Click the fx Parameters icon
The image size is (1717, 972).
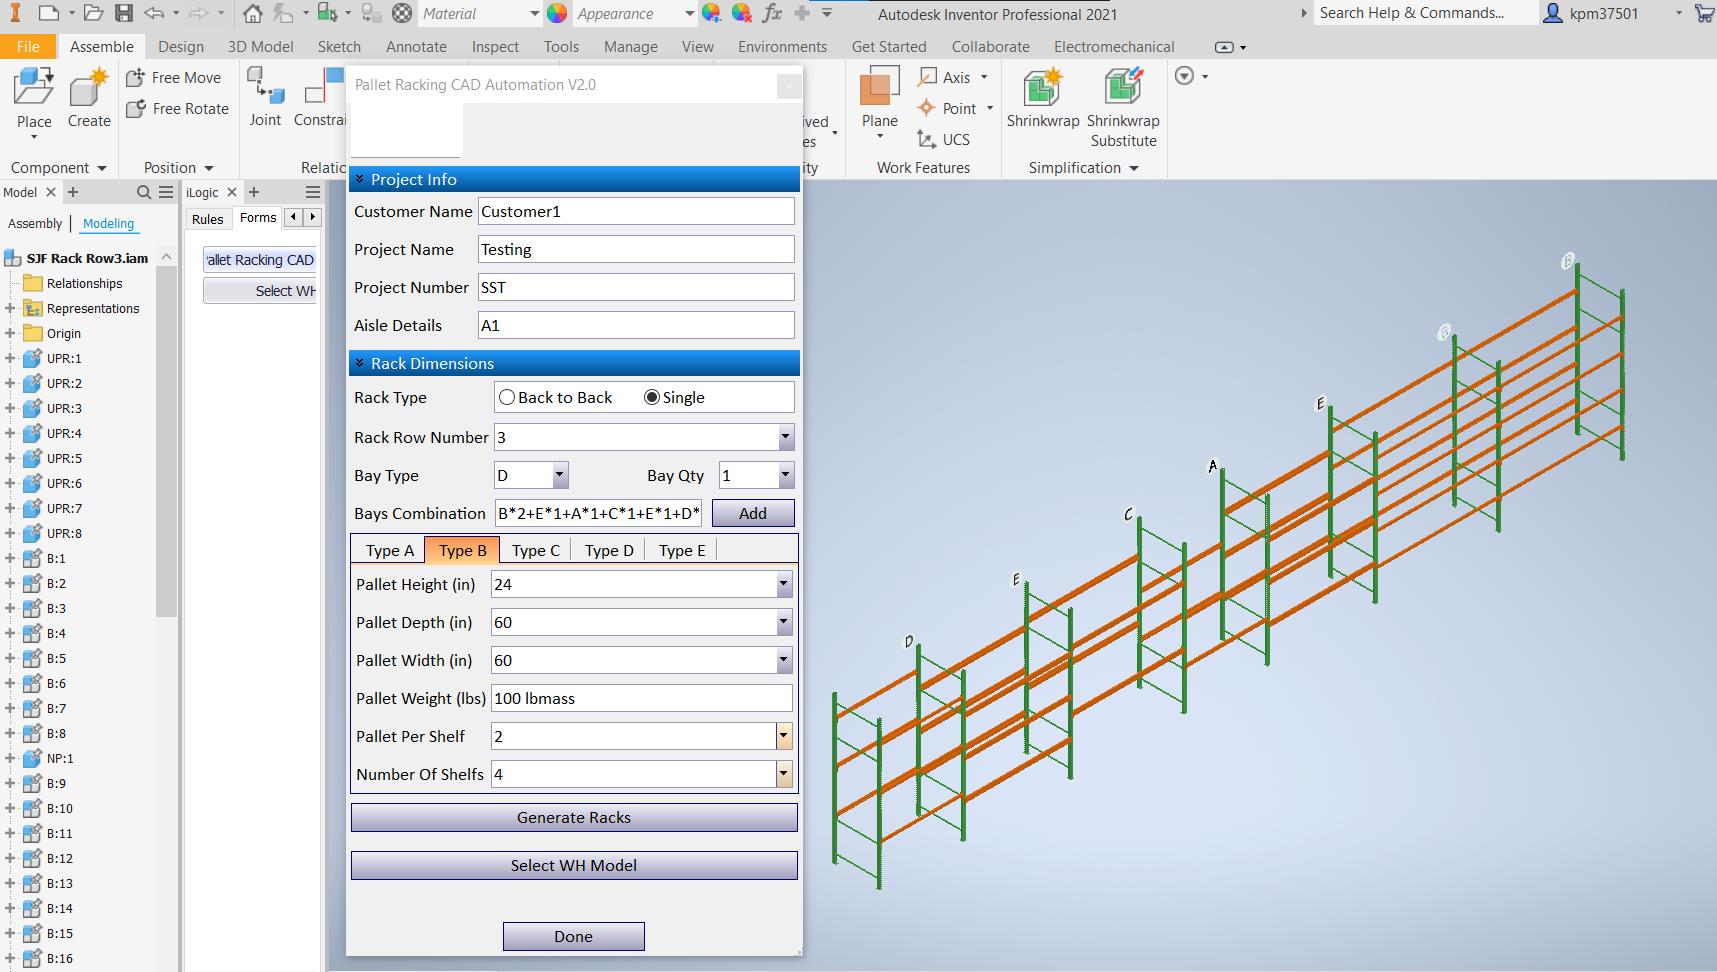[772, 13]
